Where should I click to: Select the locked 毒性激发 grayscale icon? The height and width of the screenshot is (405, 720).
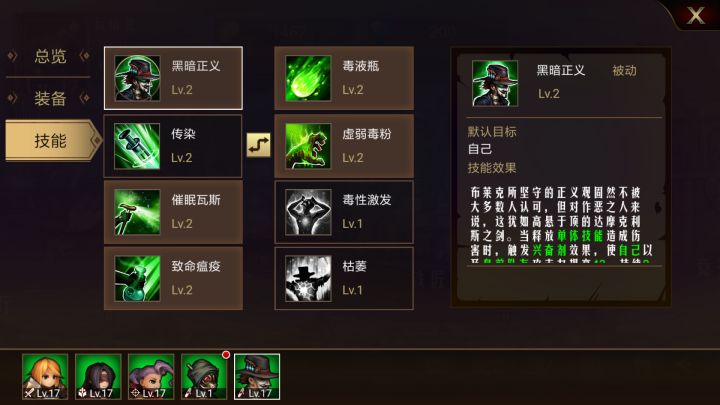tap(308, 212)
